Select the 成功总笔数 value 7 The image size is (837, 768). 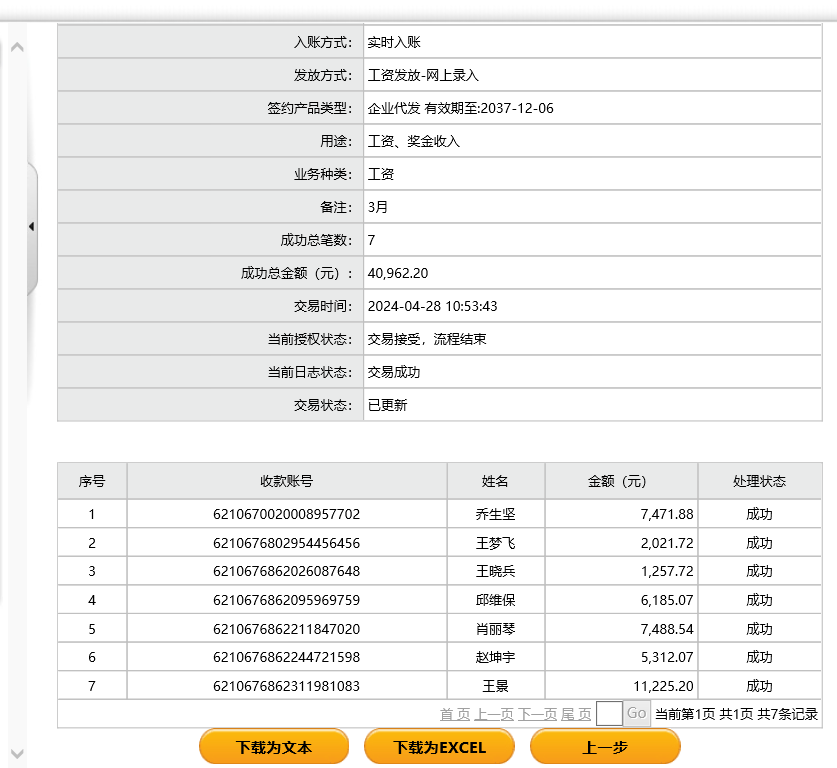(x=372, y=241)
